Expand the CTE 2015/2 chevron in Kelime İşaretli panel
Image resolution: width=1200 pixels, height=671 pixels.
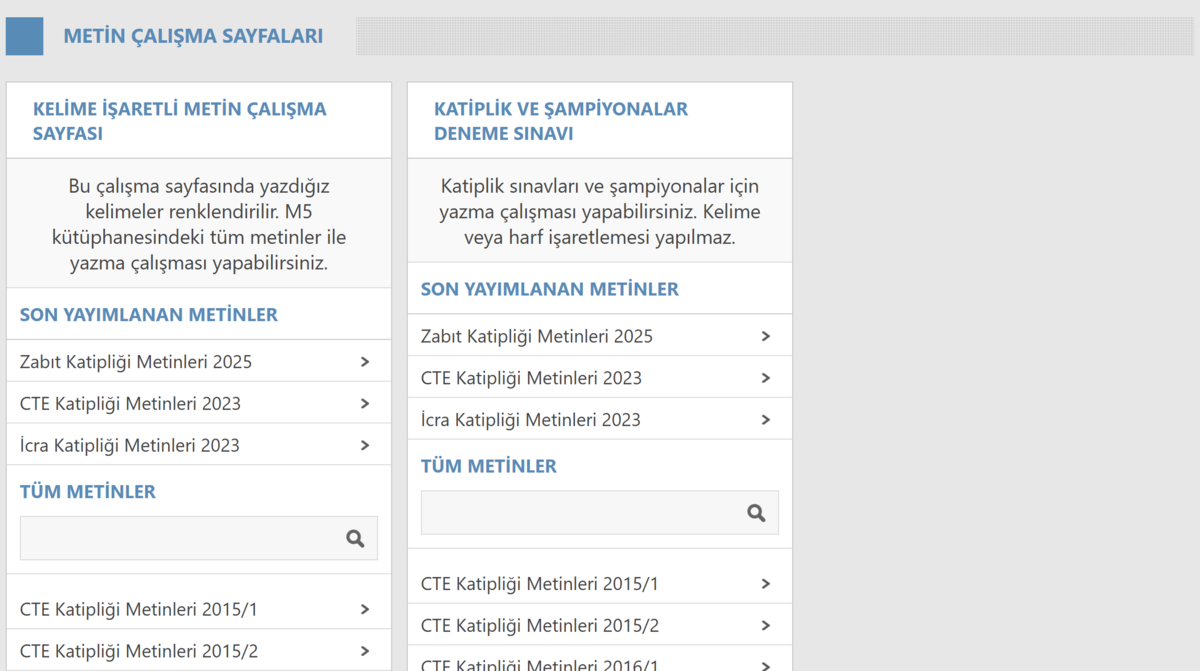[x=365, y=651]
